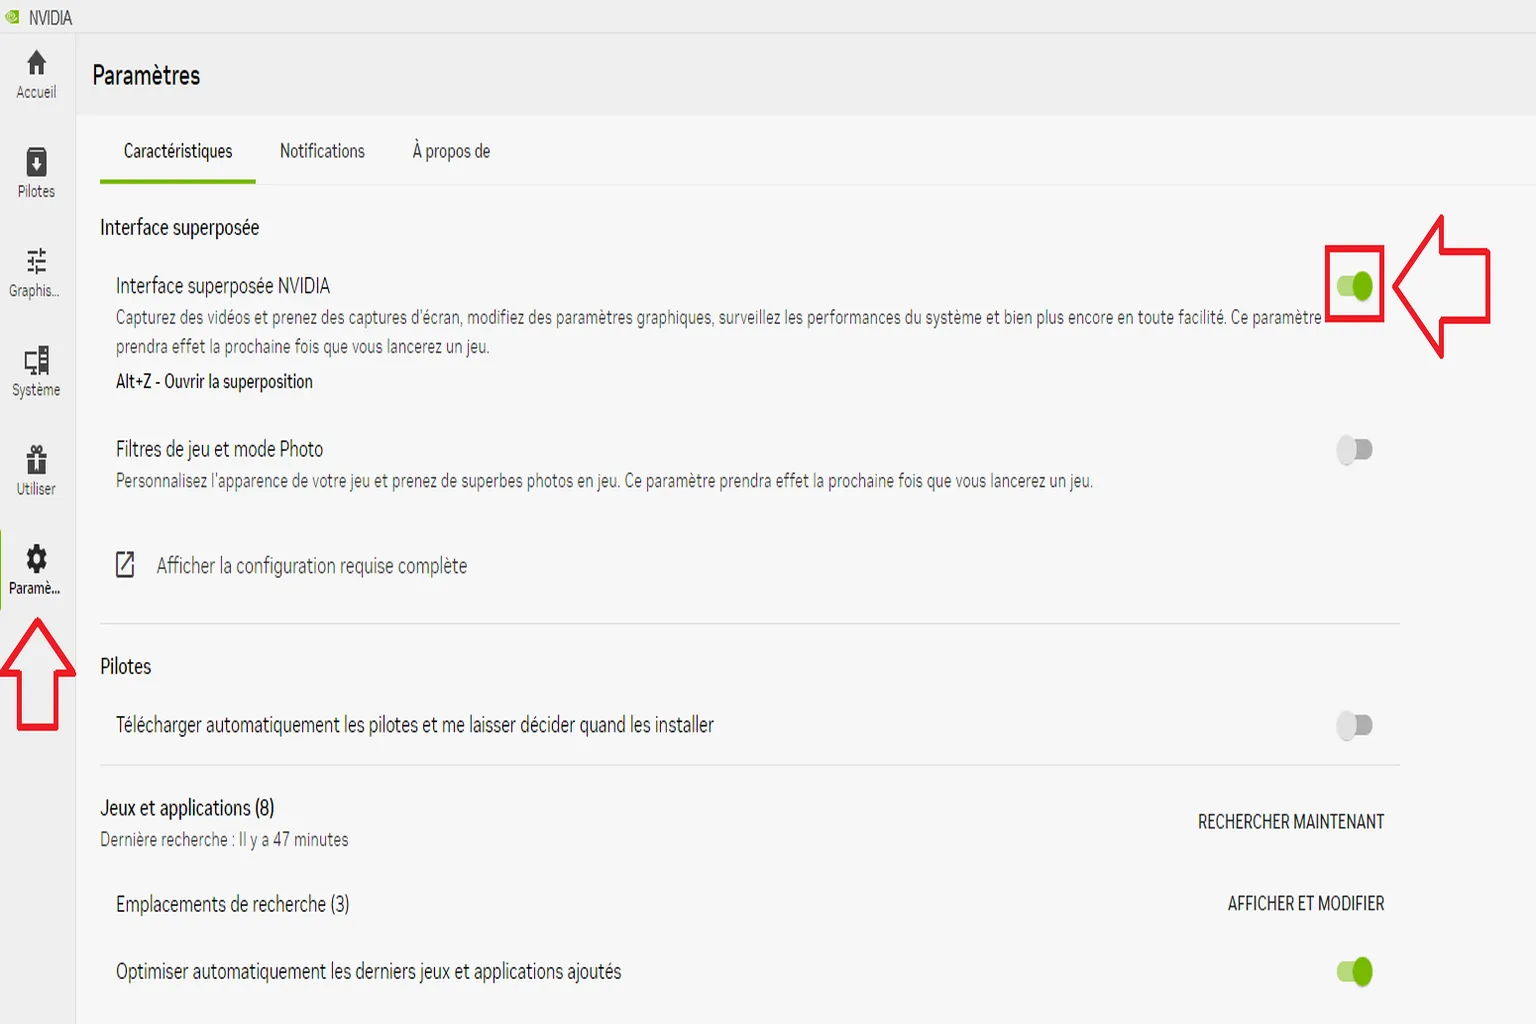Click the Interface superposée section heading
This screenshot has width=1536, height=1024.
(180, 228)
